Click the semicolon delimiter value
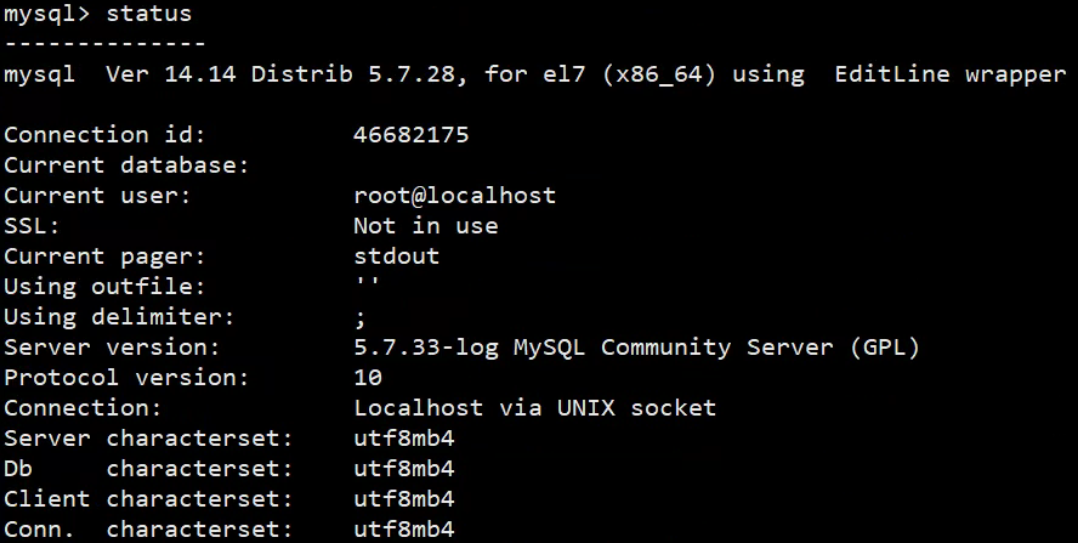The height and width of the screenshot is (543, 1078). pos(360,318)
